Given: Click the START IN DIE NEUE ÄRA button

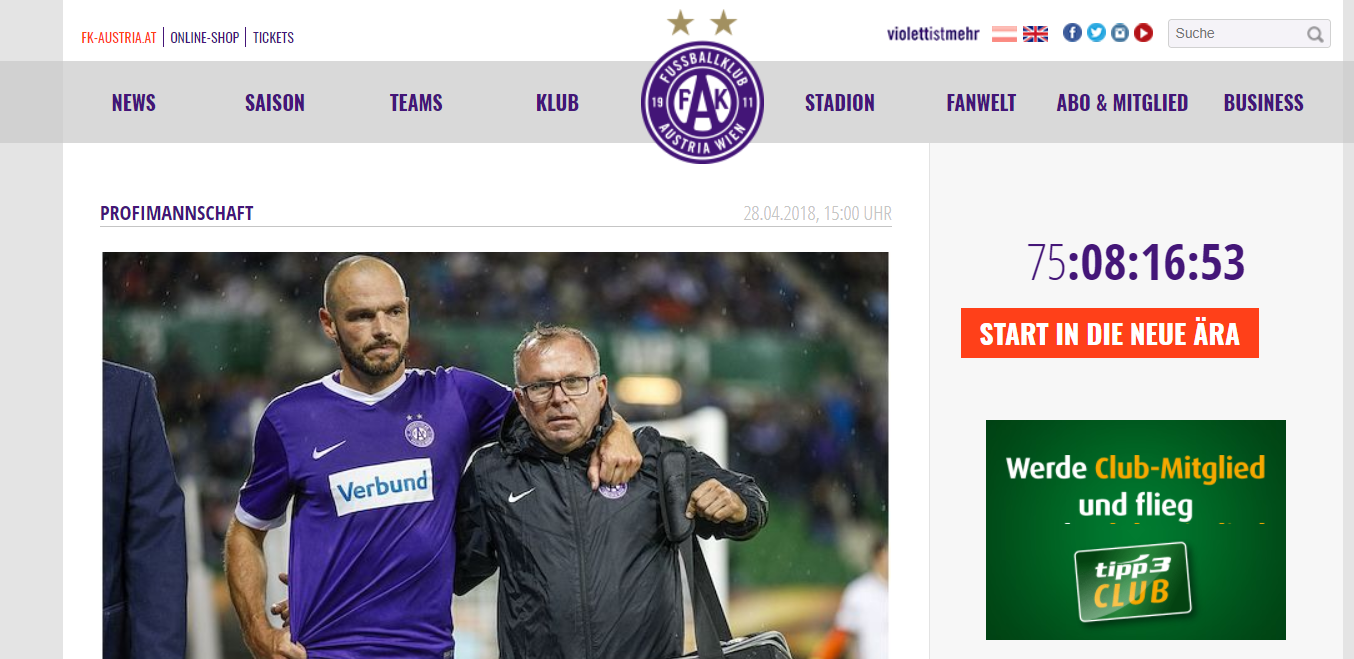Looking at the screenshot, I should pos(1110,333).
